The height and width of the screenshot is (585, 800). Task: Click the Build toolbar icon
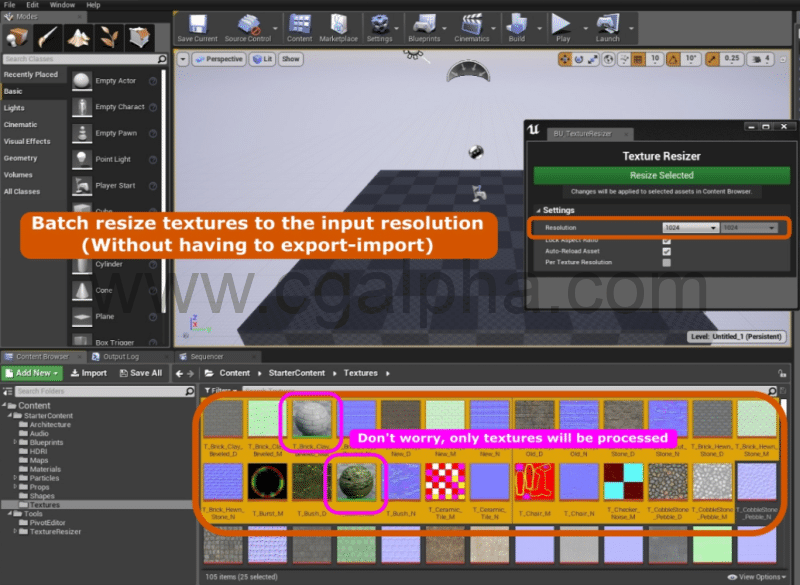(x=517, y=25)
